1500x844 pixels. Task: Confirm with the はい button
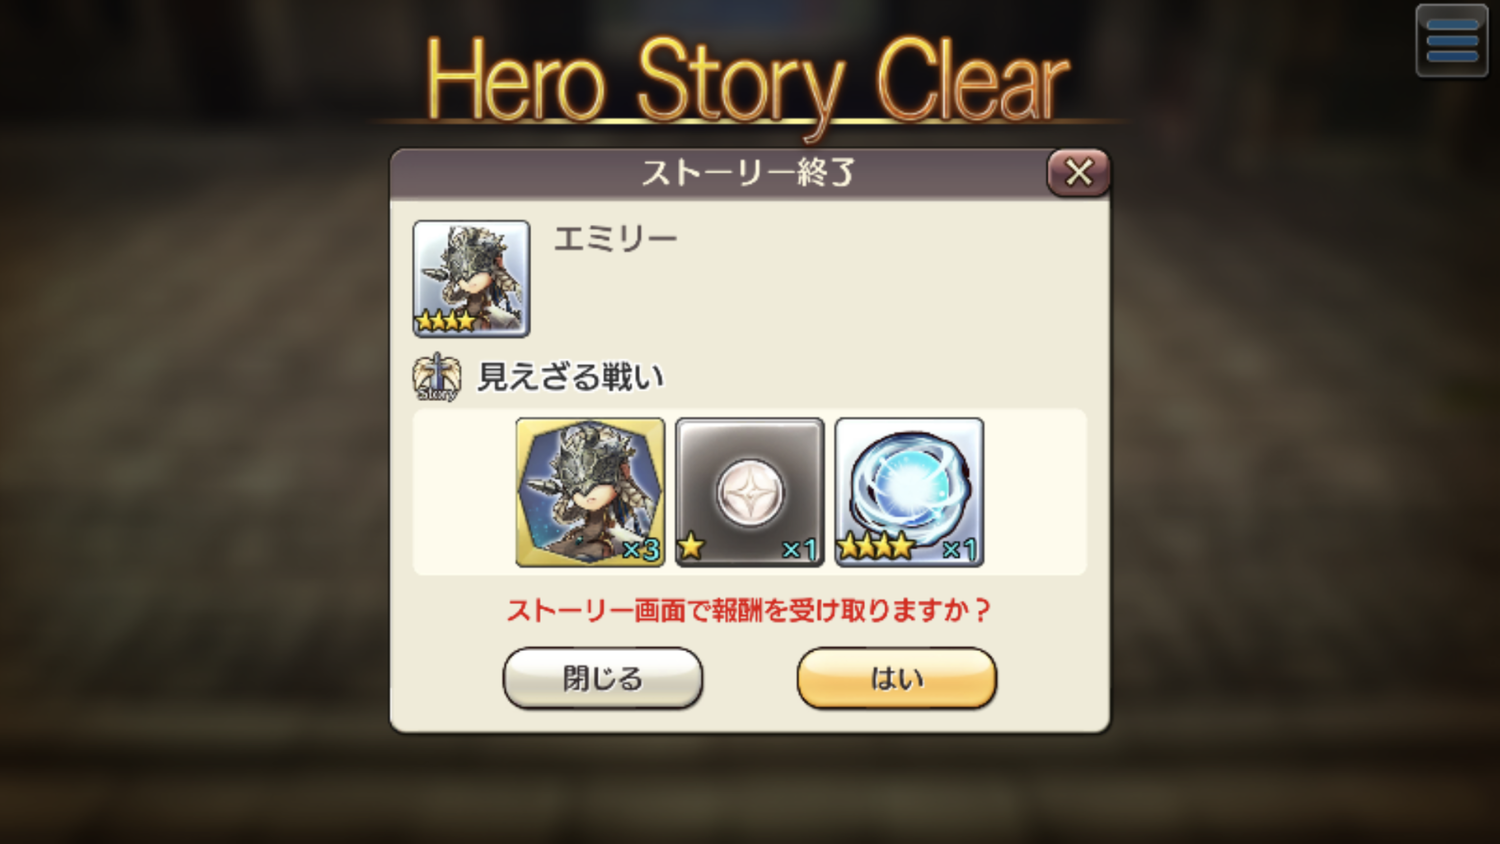pyautogui.click(x=897, y=678)
